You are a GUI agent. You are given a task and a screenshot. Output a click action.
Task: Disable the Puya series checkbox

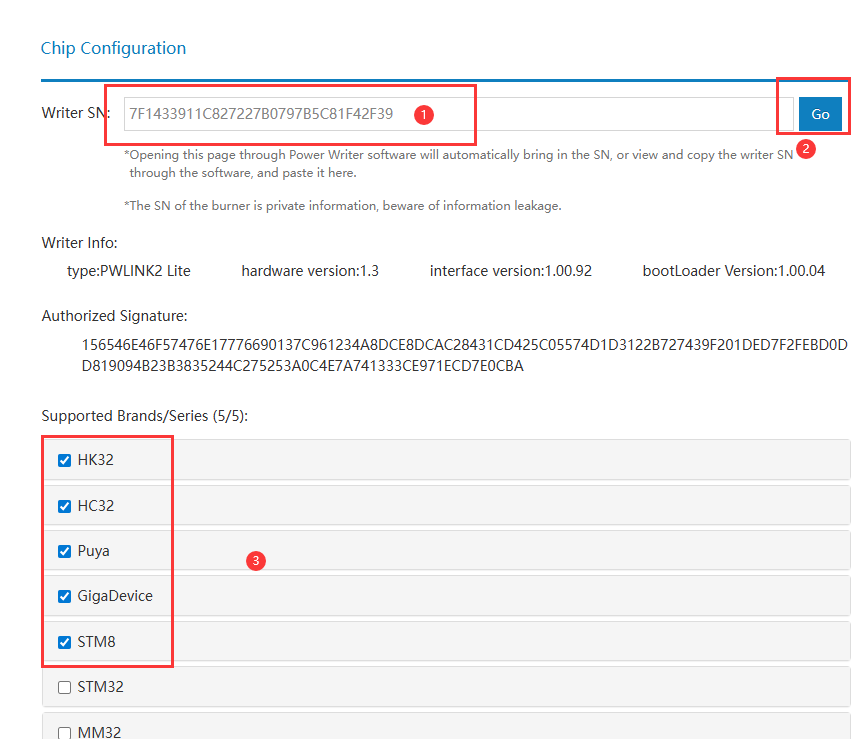pos(65,551)
